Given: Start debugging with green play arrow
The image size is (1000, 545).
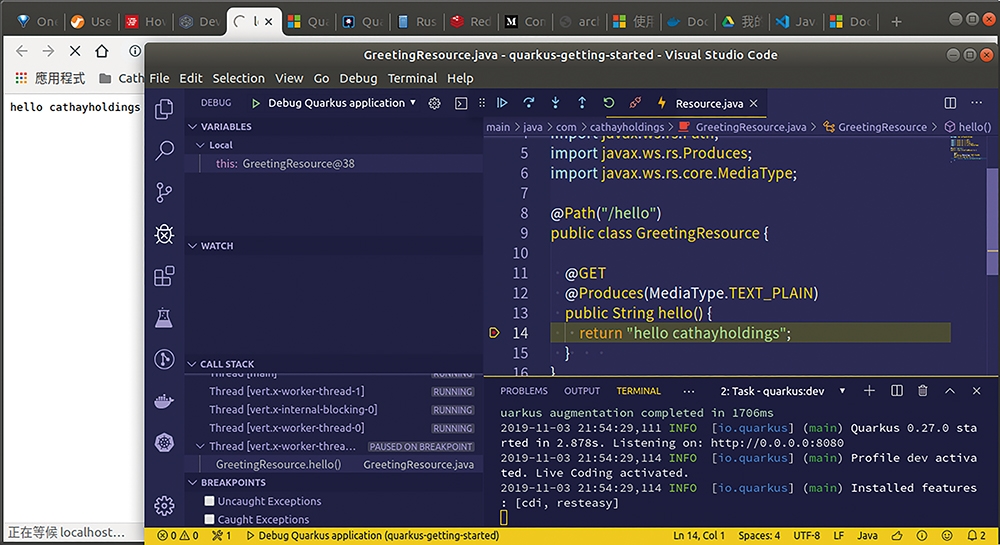Looking at the screenshot, I should pyautogui.click(x=256, y=103).
